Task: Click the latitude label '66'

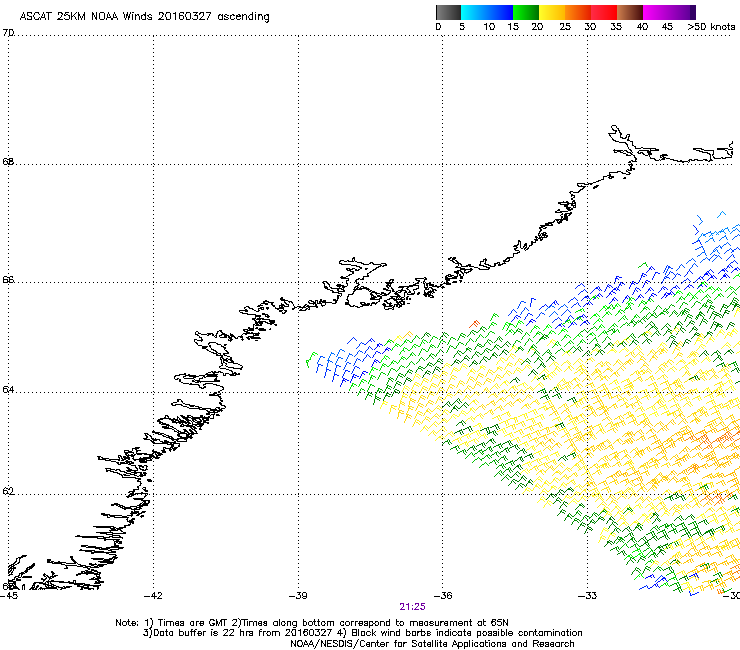Action: (8, 279)
